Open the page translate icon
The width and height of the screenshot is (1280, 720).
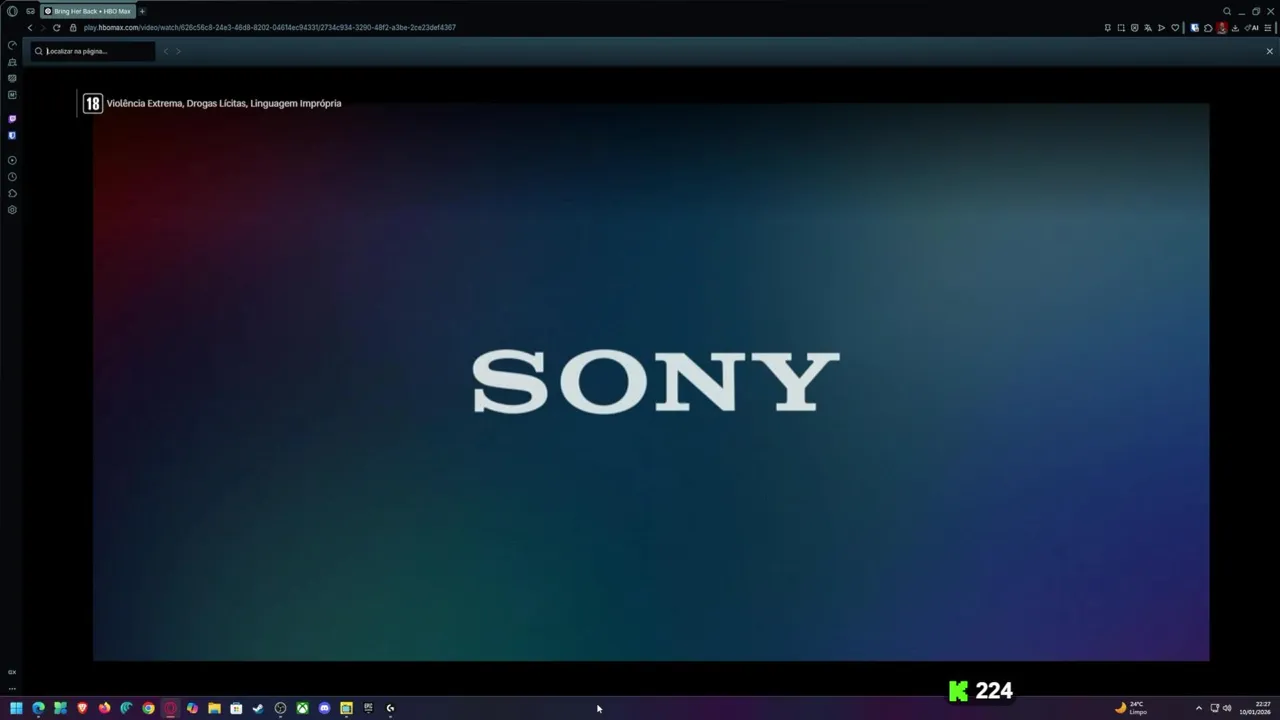[1148, 28]
